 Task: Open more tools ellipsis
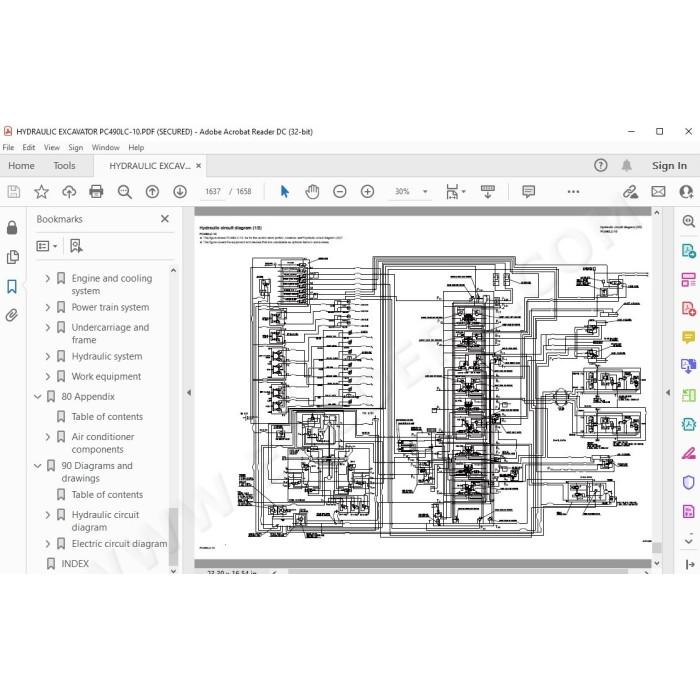point(573,192)
